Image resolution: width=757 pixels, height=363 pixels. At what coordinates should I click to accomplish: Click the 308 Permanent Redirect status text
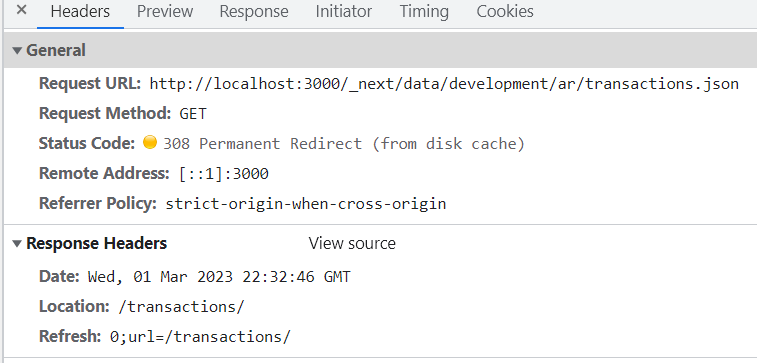(x=344, y=144)
